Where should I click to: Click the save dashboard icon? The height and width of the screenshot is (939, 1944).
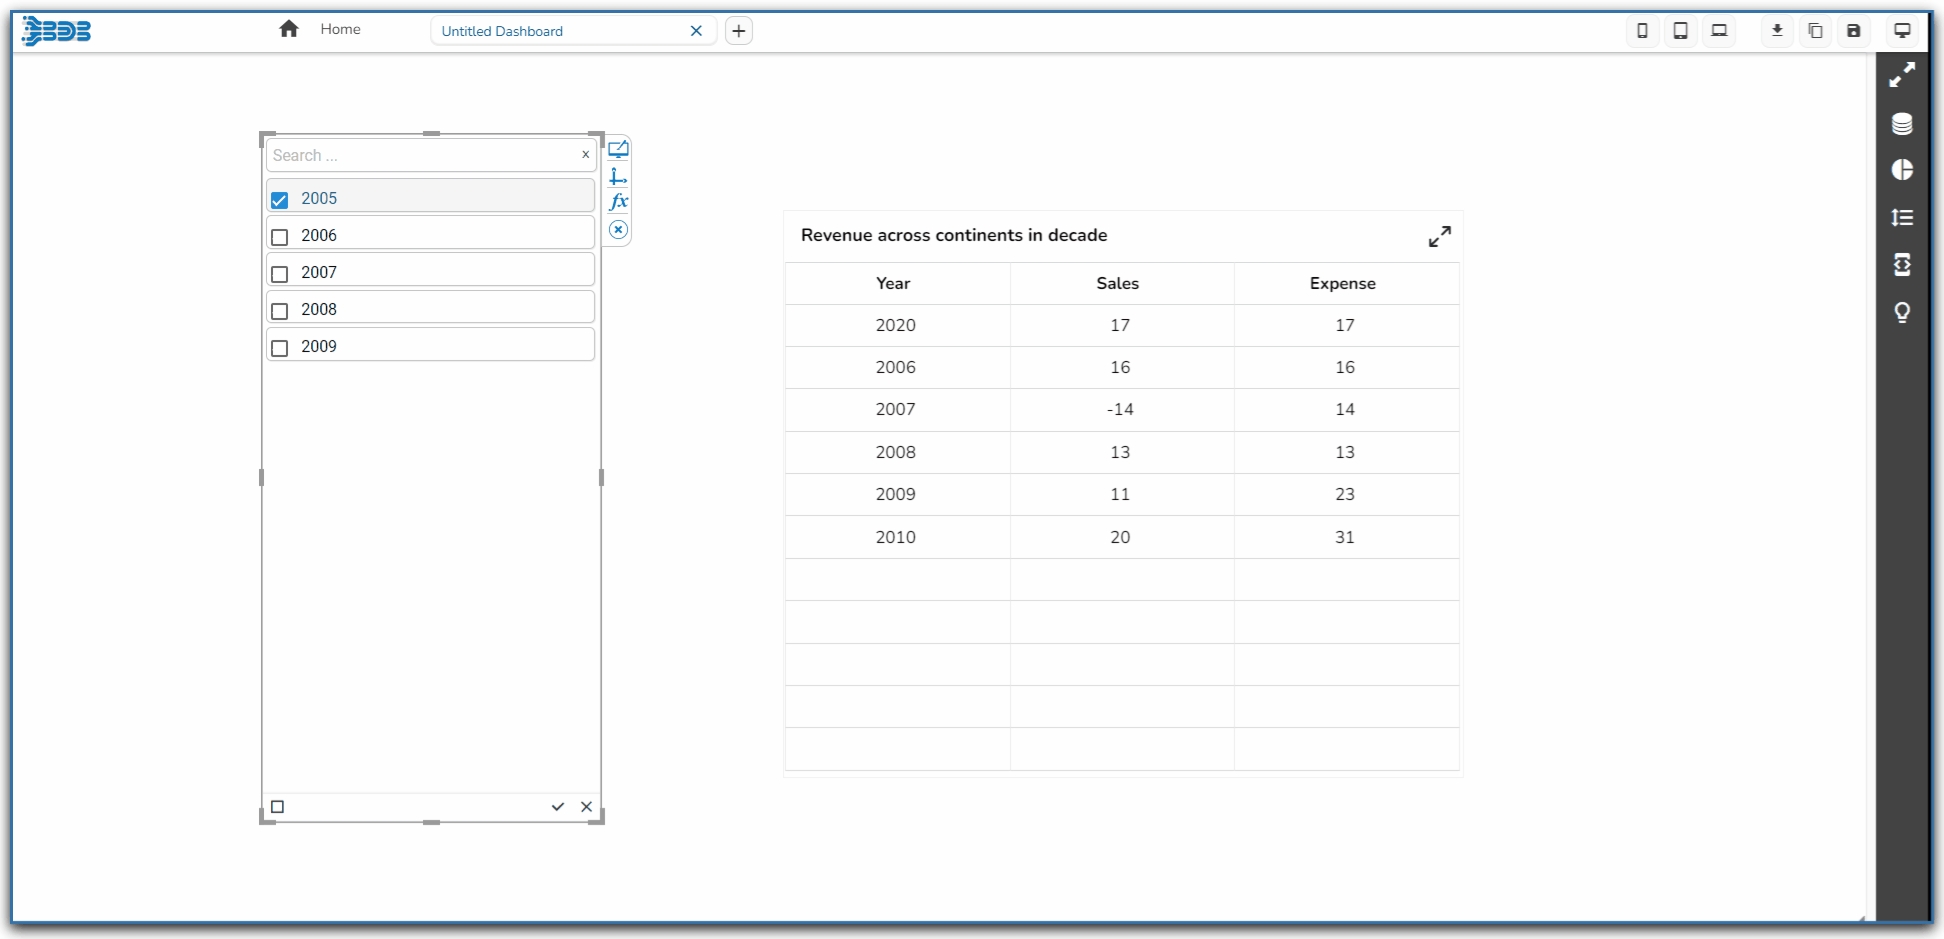[1853, 31]
